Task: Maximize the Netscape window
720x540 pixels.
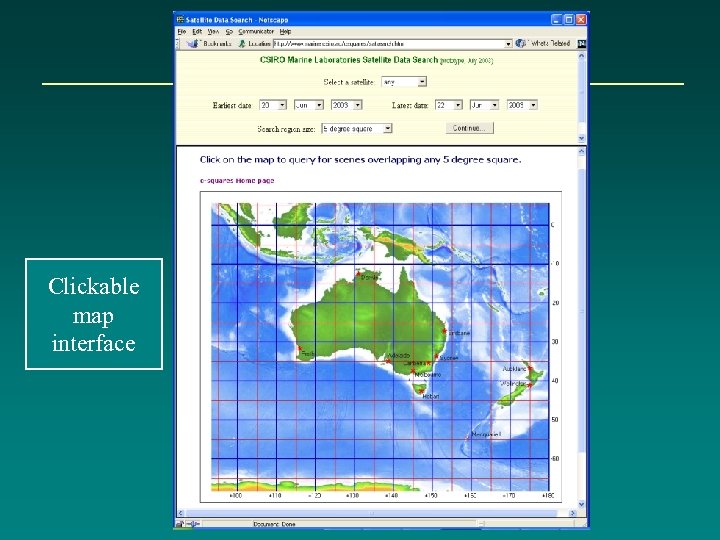Action: (x=569, y=20)
